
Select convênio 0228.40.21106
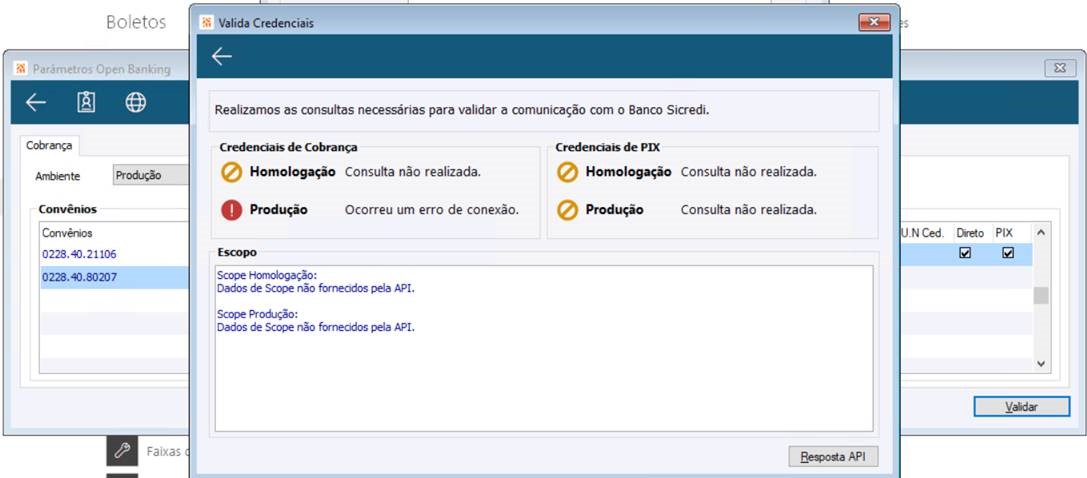coord(79,254)
